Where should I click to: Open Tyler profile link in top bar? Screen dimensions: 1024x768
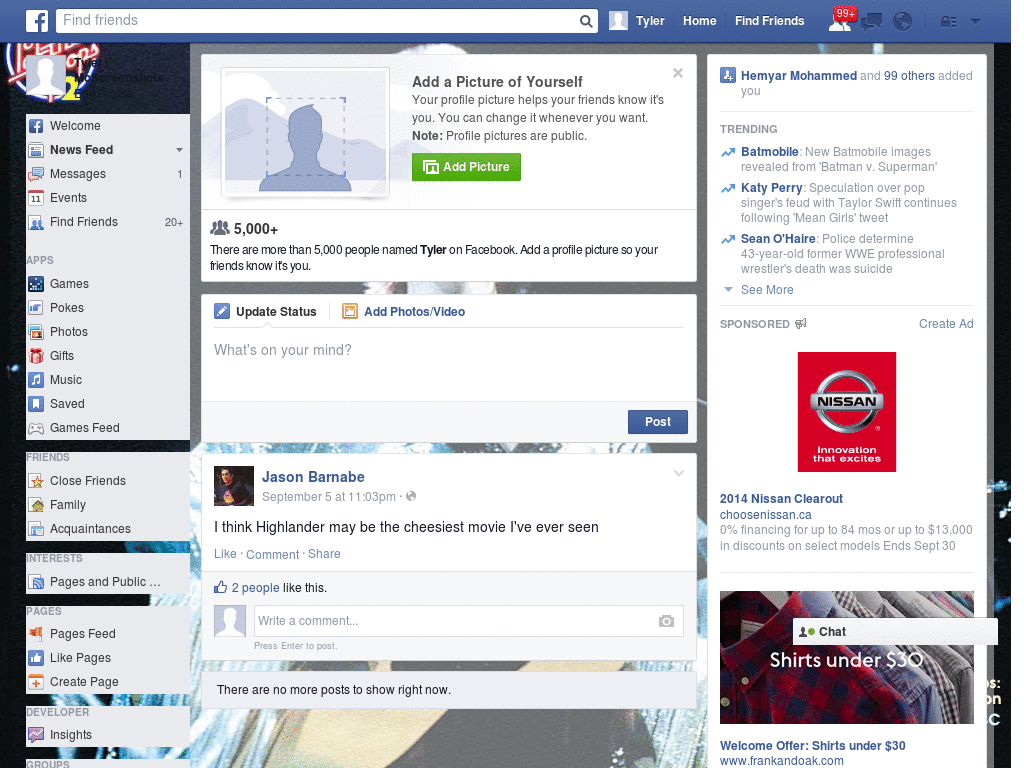tap(650, 21)
